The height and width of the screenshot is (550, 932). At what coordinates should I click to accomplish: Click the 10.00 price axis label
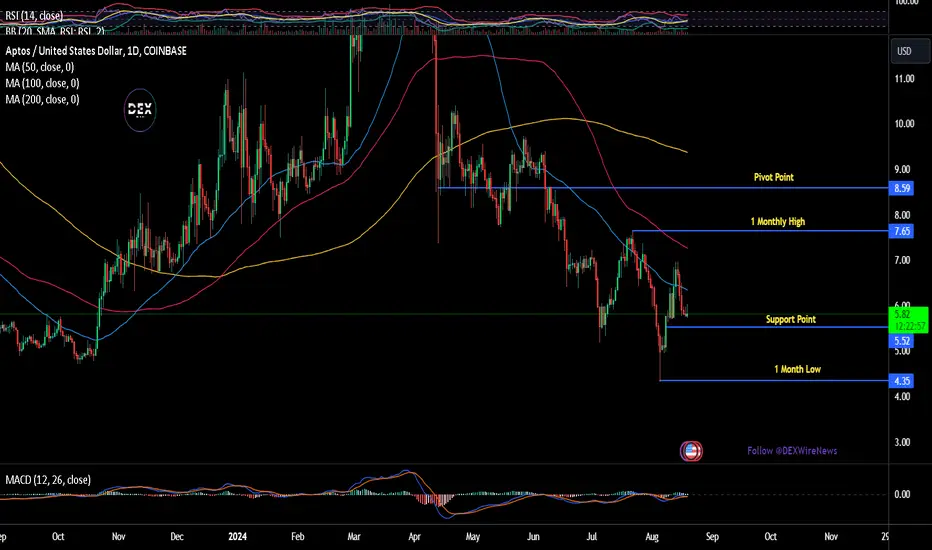tap(904, 124)
